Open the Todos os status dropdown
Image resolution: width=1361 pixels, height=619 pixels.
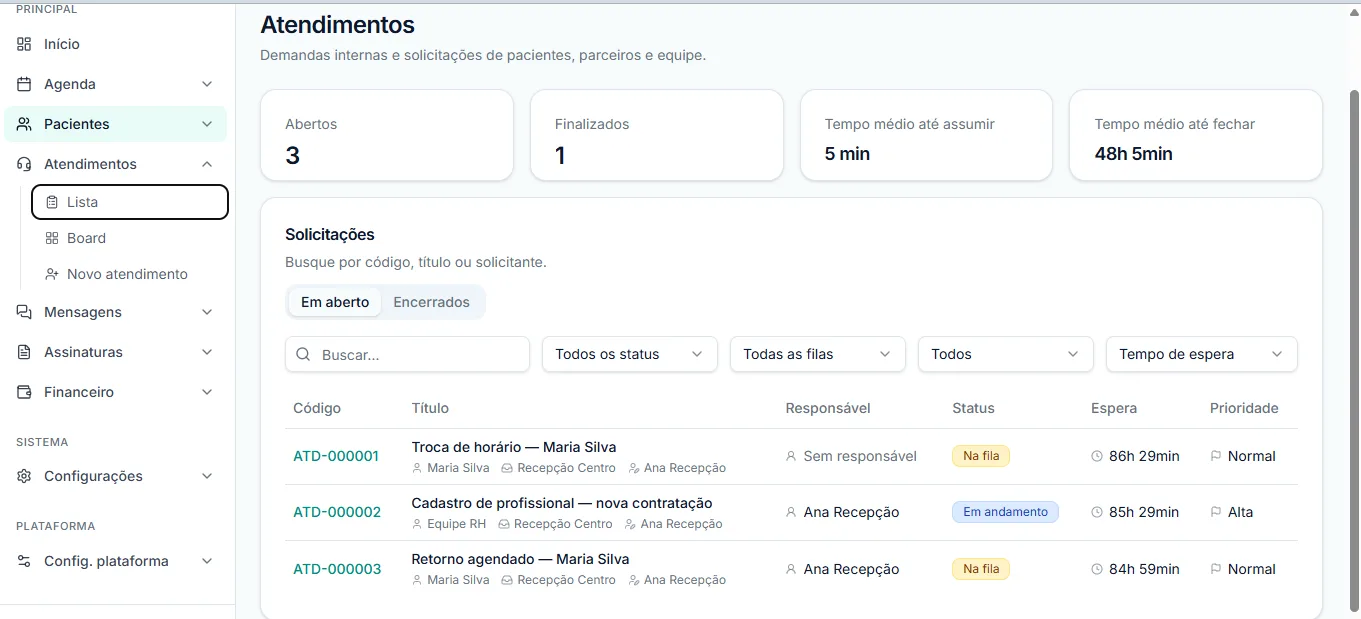coord(630,354)
